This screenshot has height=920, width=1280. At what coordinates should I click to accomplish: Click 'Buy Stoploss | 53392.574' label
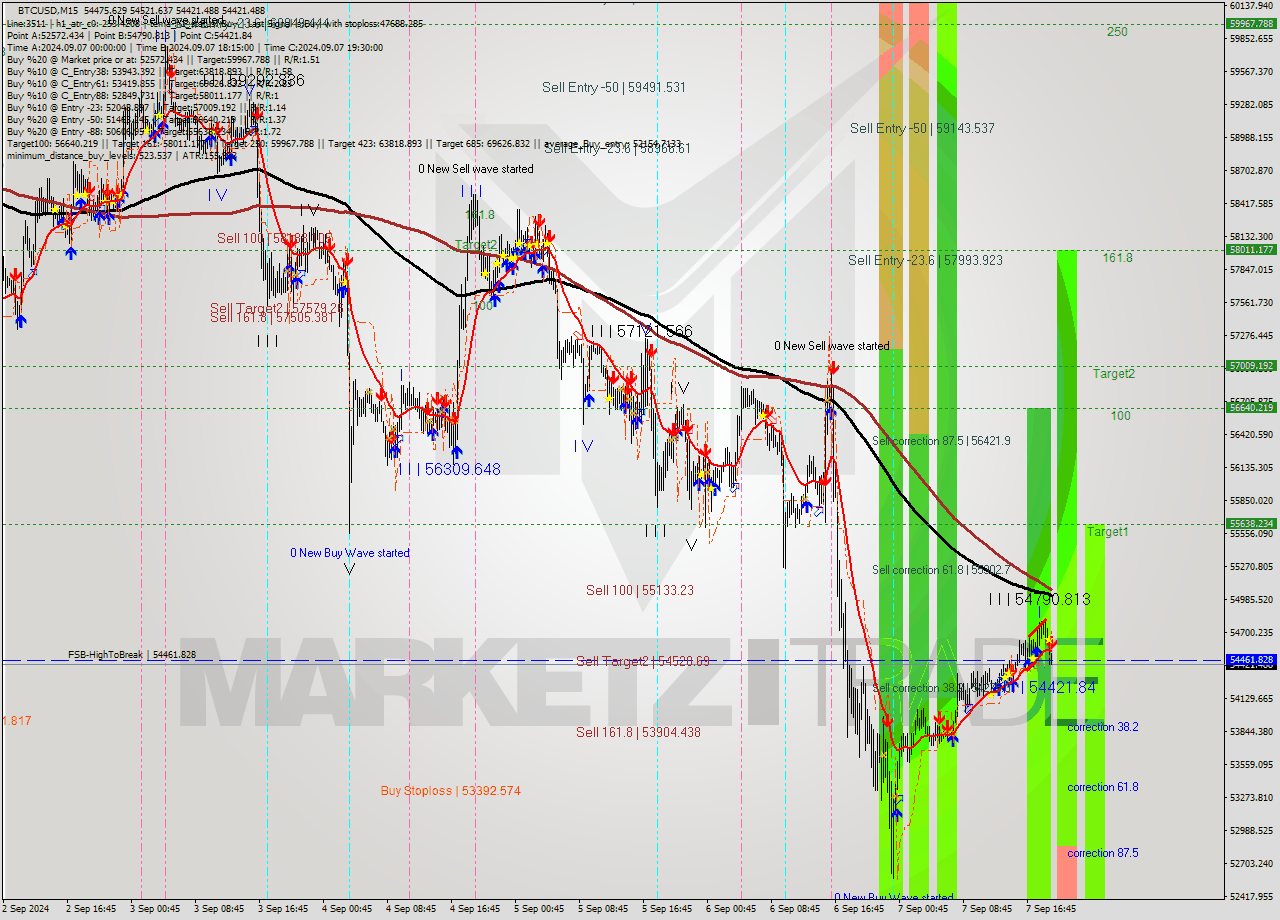(x=450, y=790)
